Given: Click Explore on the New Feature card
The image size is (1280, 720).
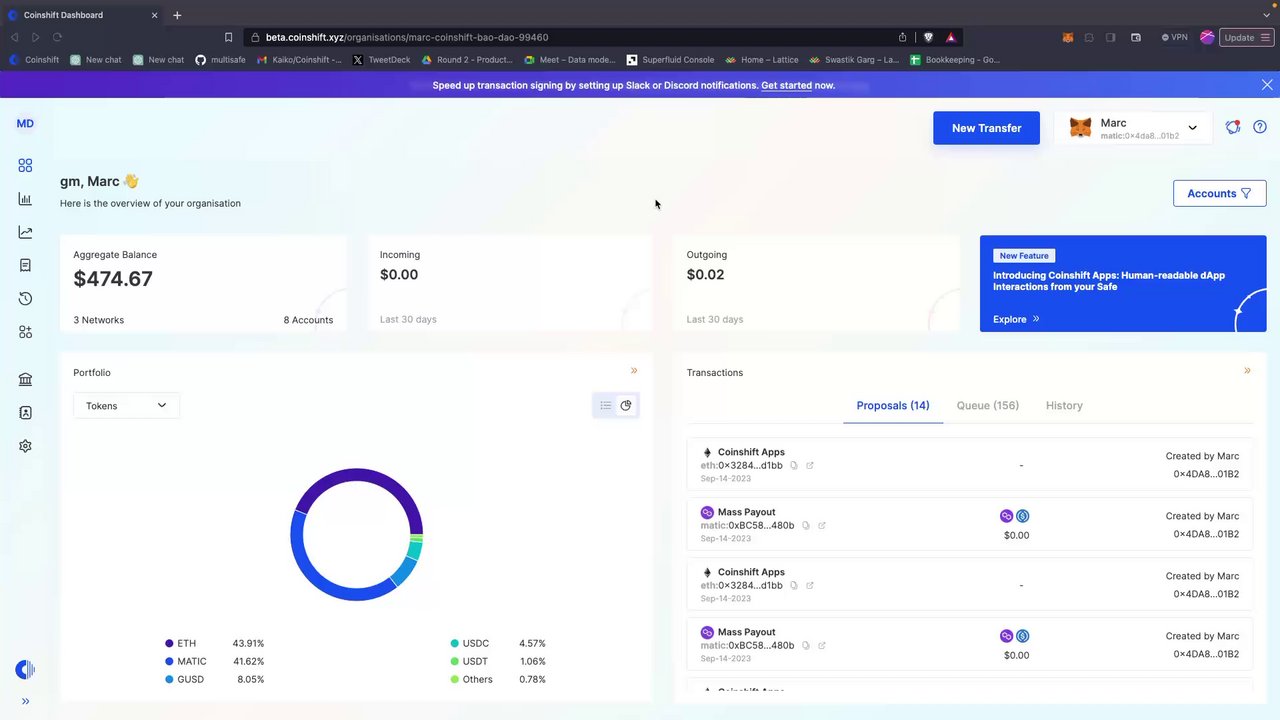Looking at the screenshot, I should click(1016, 319).
